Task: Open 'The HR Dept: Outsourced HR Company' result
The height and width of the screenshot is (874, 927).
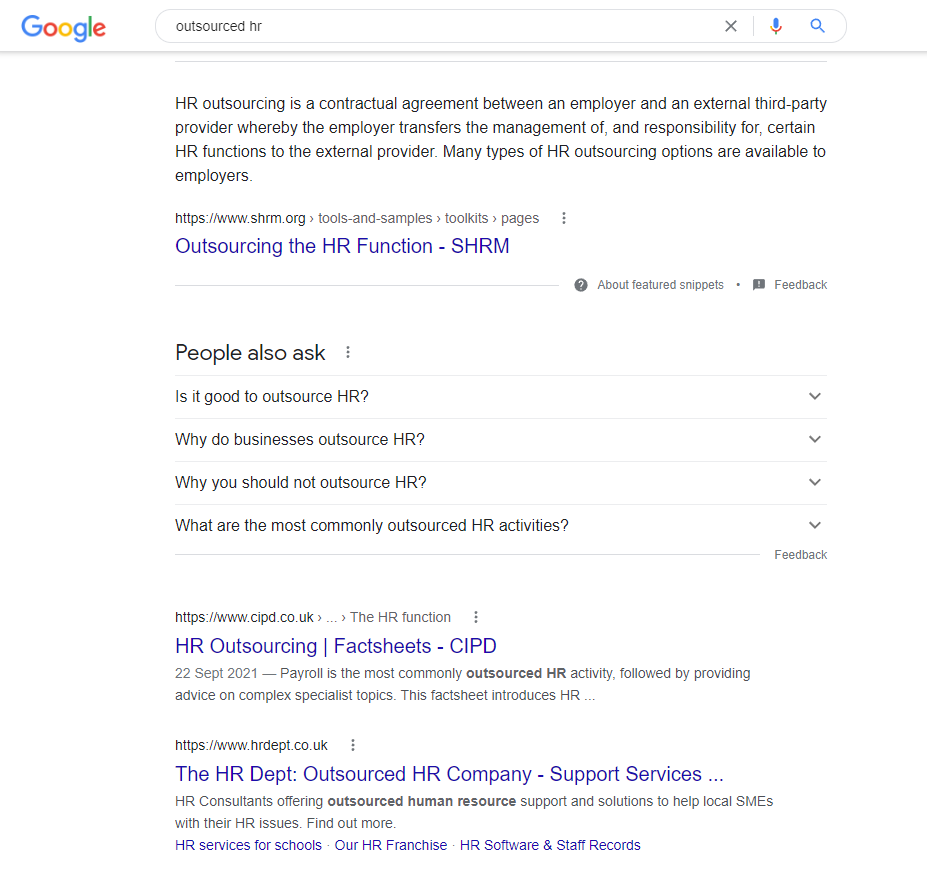Action: coord(449,774)
